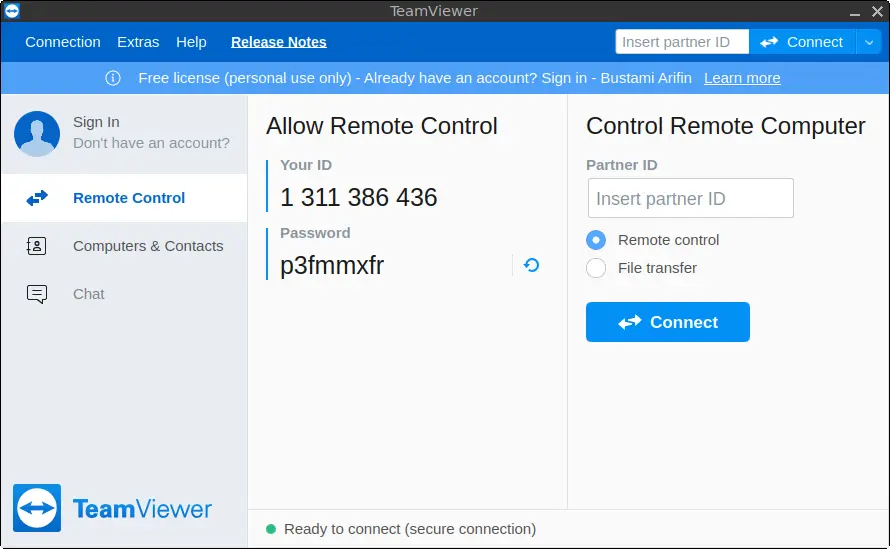The width and height of the screenshot is (890, 549).
Task: Switch to Remote Control tab
Action: [124, 198]
